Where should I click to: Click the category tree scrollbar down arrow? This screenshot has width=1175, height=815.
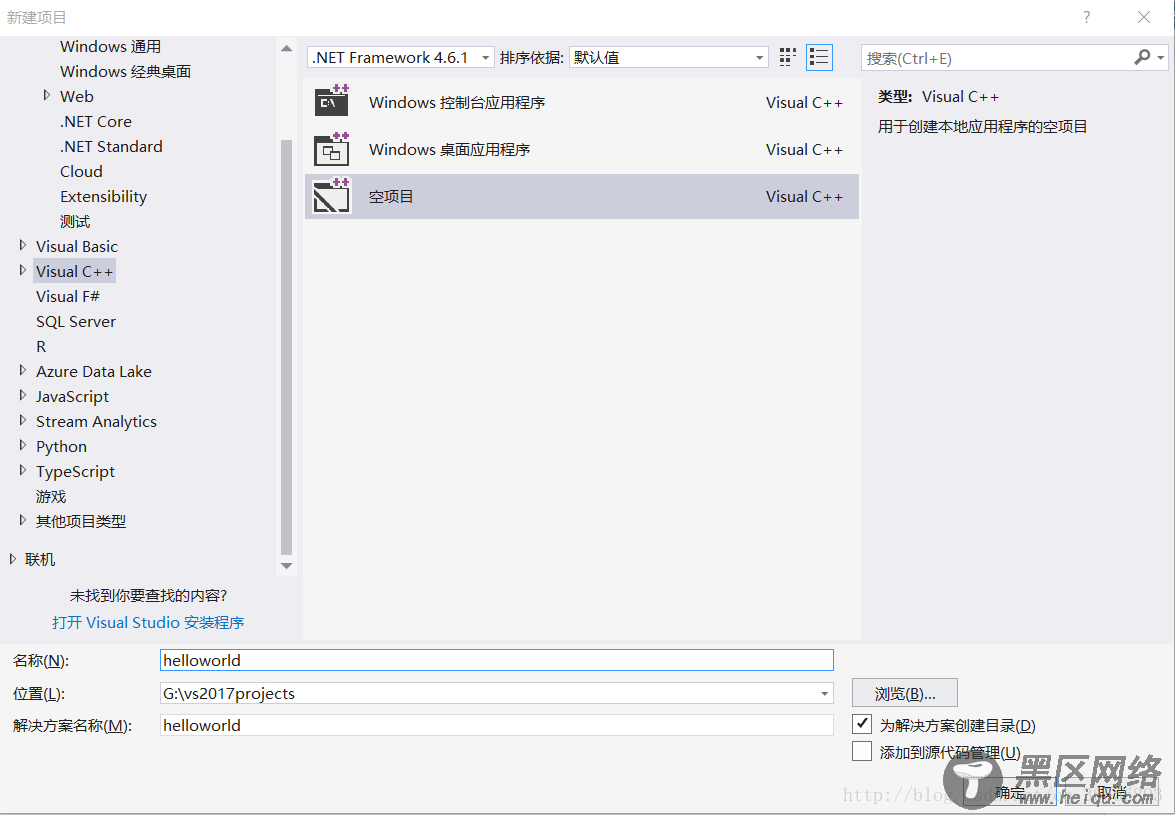point(286,566)
